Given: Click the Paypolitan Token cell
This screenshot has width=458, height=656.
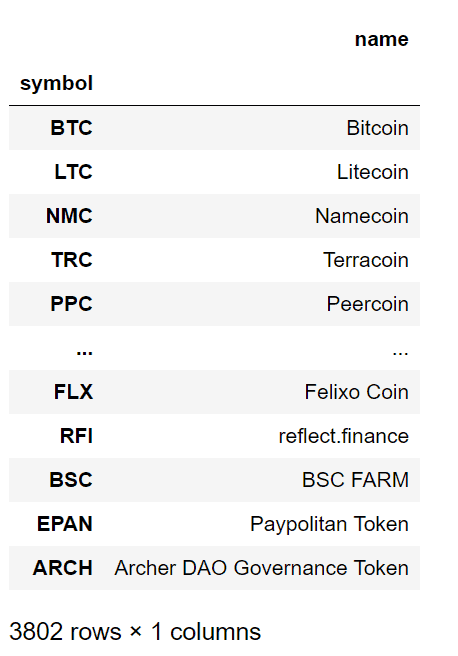Looking at the screenshot, I should pyautogui.click(x=330, y=524).
